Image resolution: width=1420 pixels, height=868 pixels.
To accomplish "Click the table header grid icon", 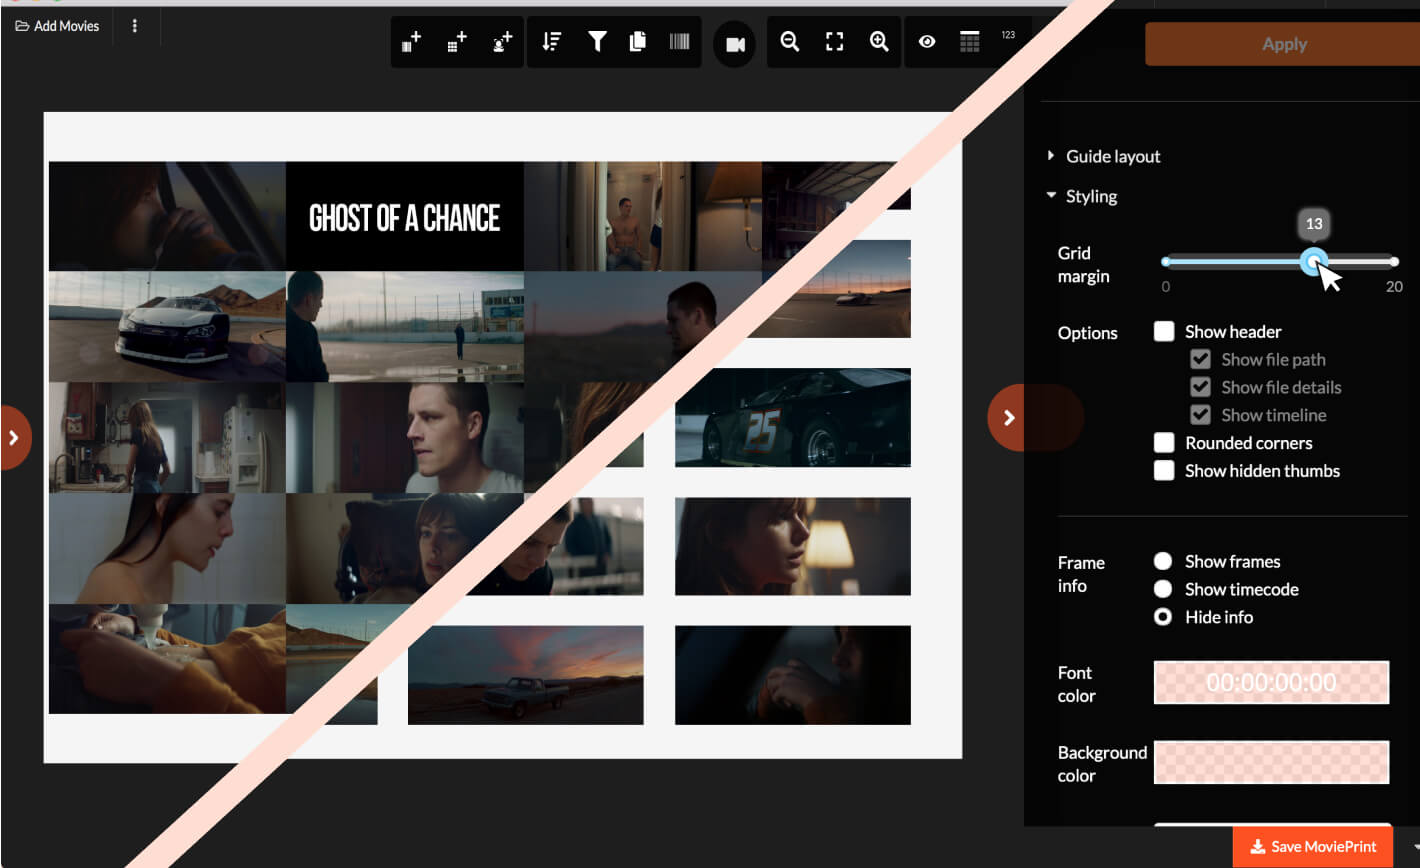I will pyautogui.click(x=969, y=42).
